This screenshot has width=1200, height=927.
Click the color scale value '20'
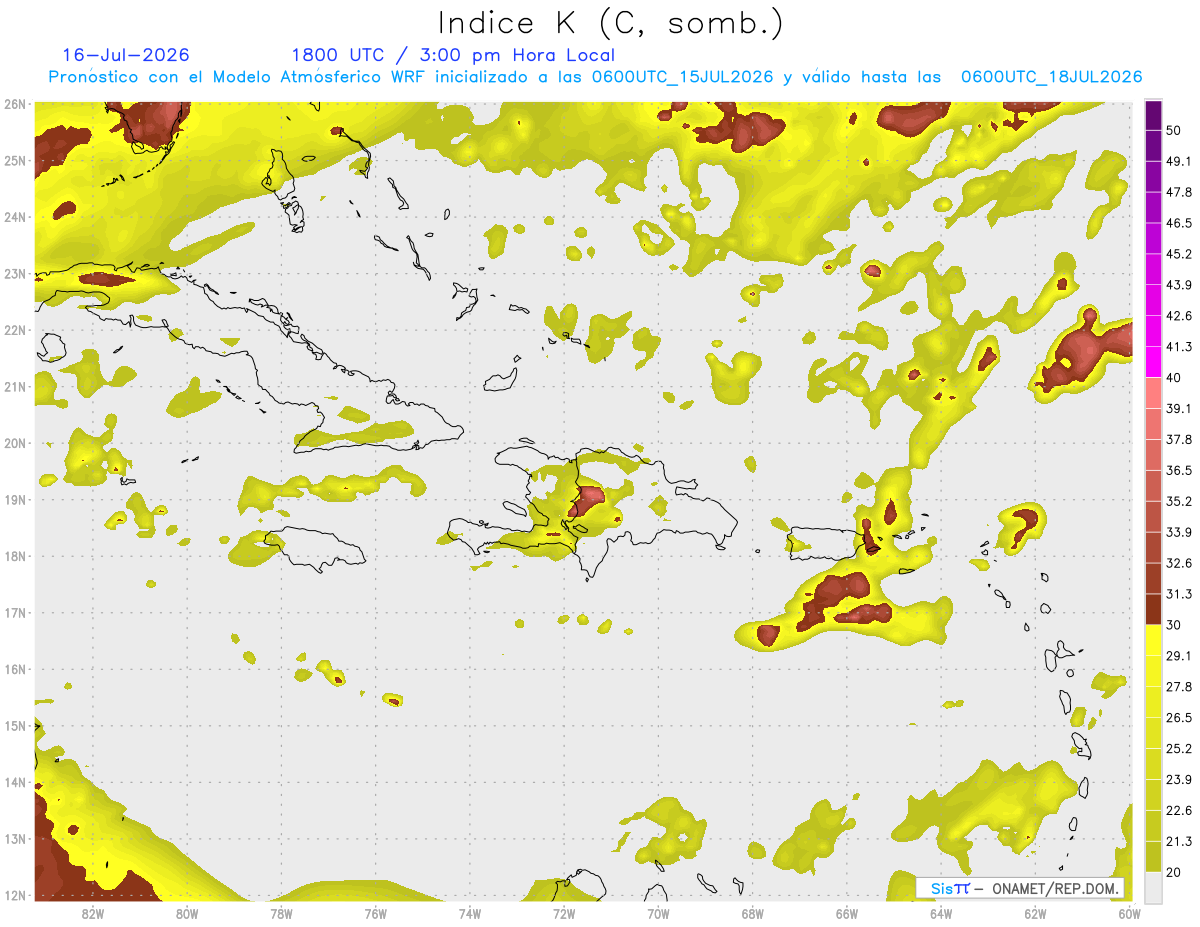click(1174, 871)
